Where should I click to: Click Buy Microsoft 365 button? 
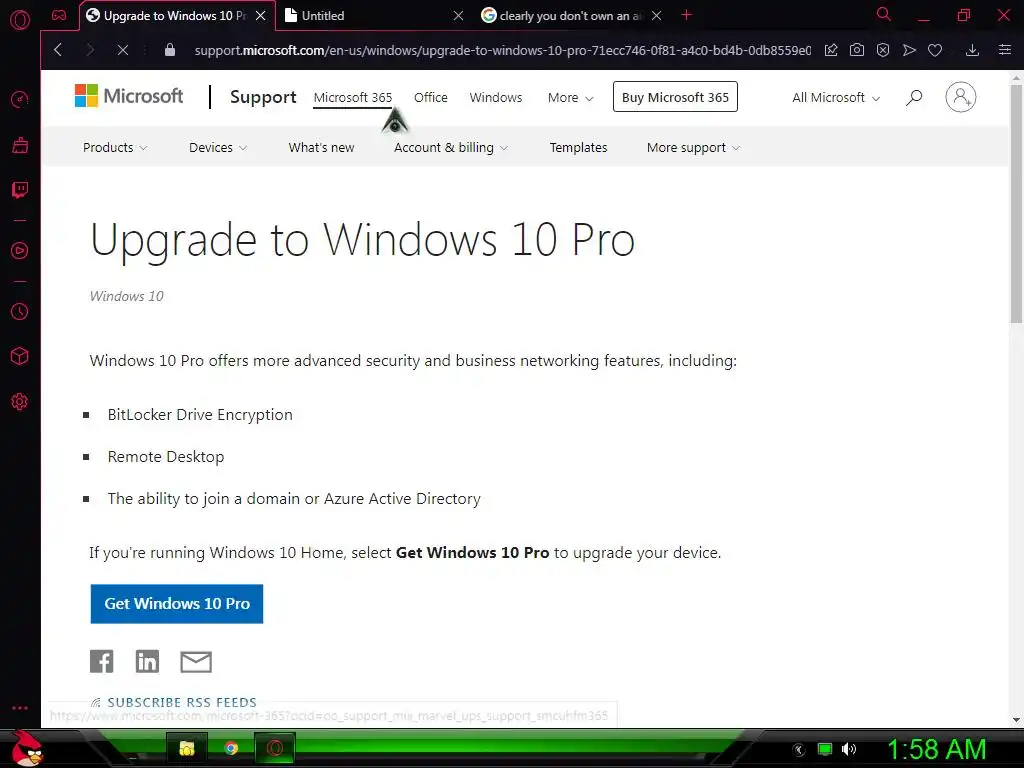click(675, 97)
